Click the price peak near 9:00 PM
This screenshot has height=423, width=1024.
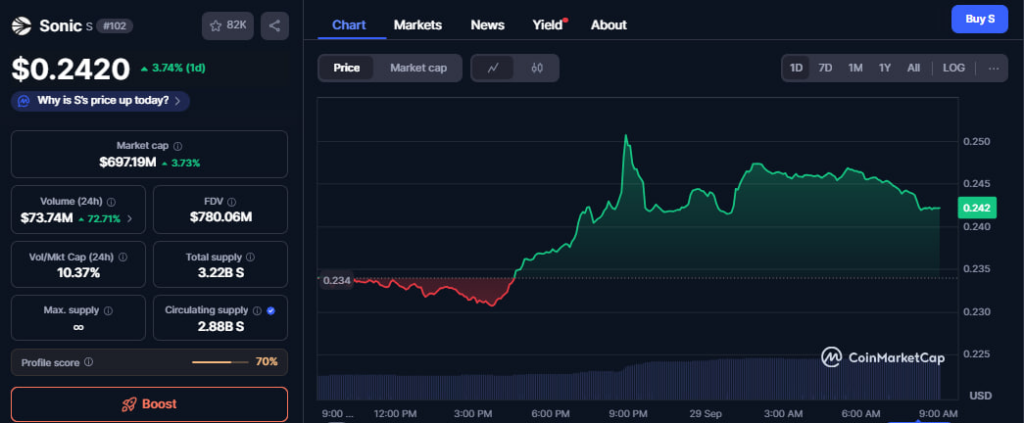pos(626,136)
